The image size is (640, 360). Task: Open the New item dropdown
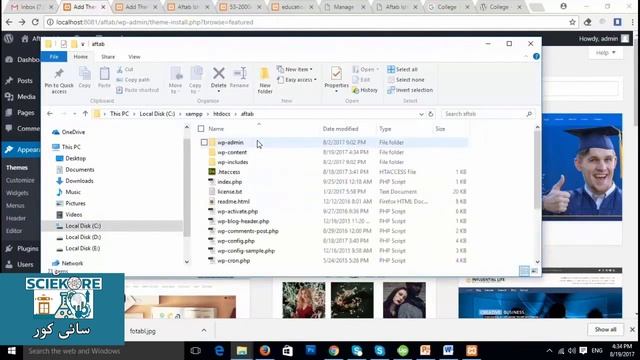click(x=295, y=69)
